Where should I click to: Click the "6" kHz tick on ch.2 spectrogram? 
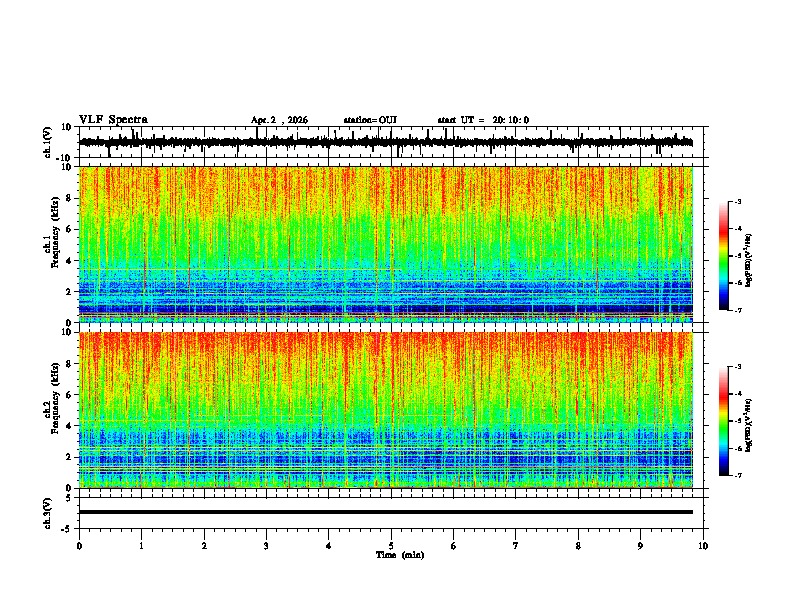click(70, 395)
